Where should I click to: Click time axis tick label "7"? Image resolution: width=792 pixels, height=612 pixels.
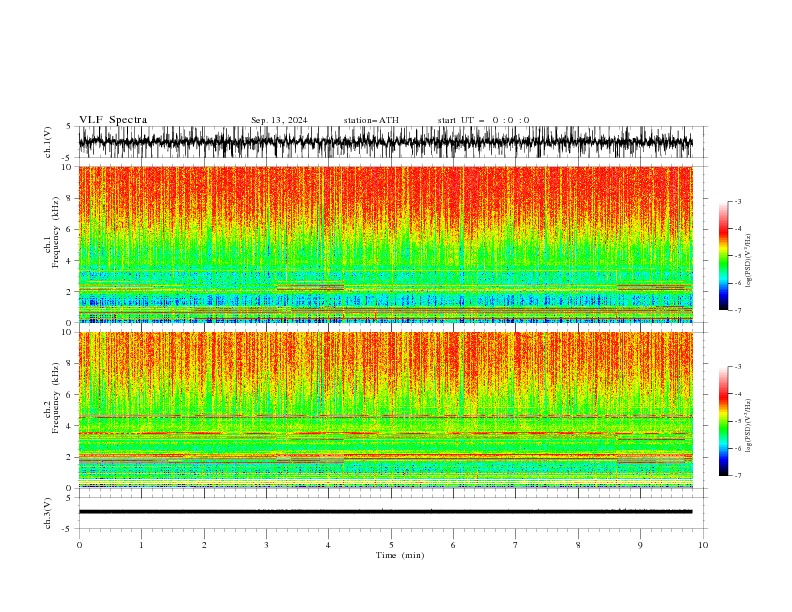click(516, 545)
